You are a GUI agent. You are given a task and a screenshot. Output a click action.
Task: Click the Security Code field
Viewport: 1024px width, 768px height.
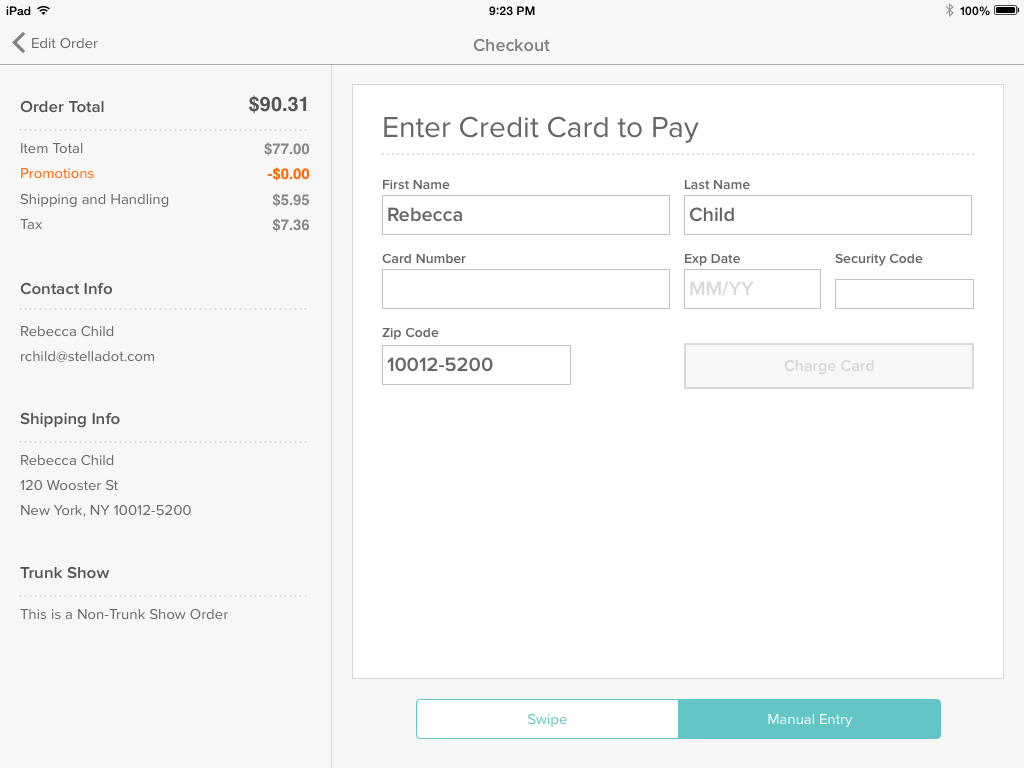904,294
